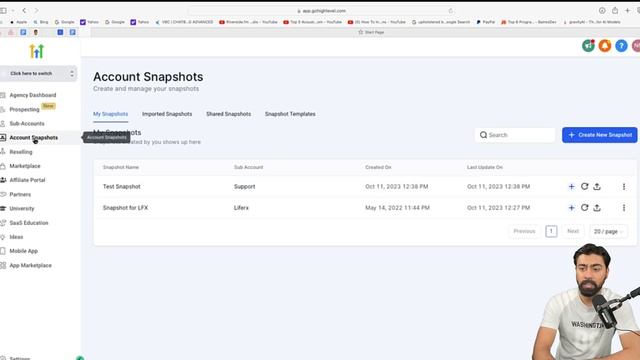Screen dimensions: 640x360
Task: Click the Liferx sub account cell
Action: [x=241, y=208]
